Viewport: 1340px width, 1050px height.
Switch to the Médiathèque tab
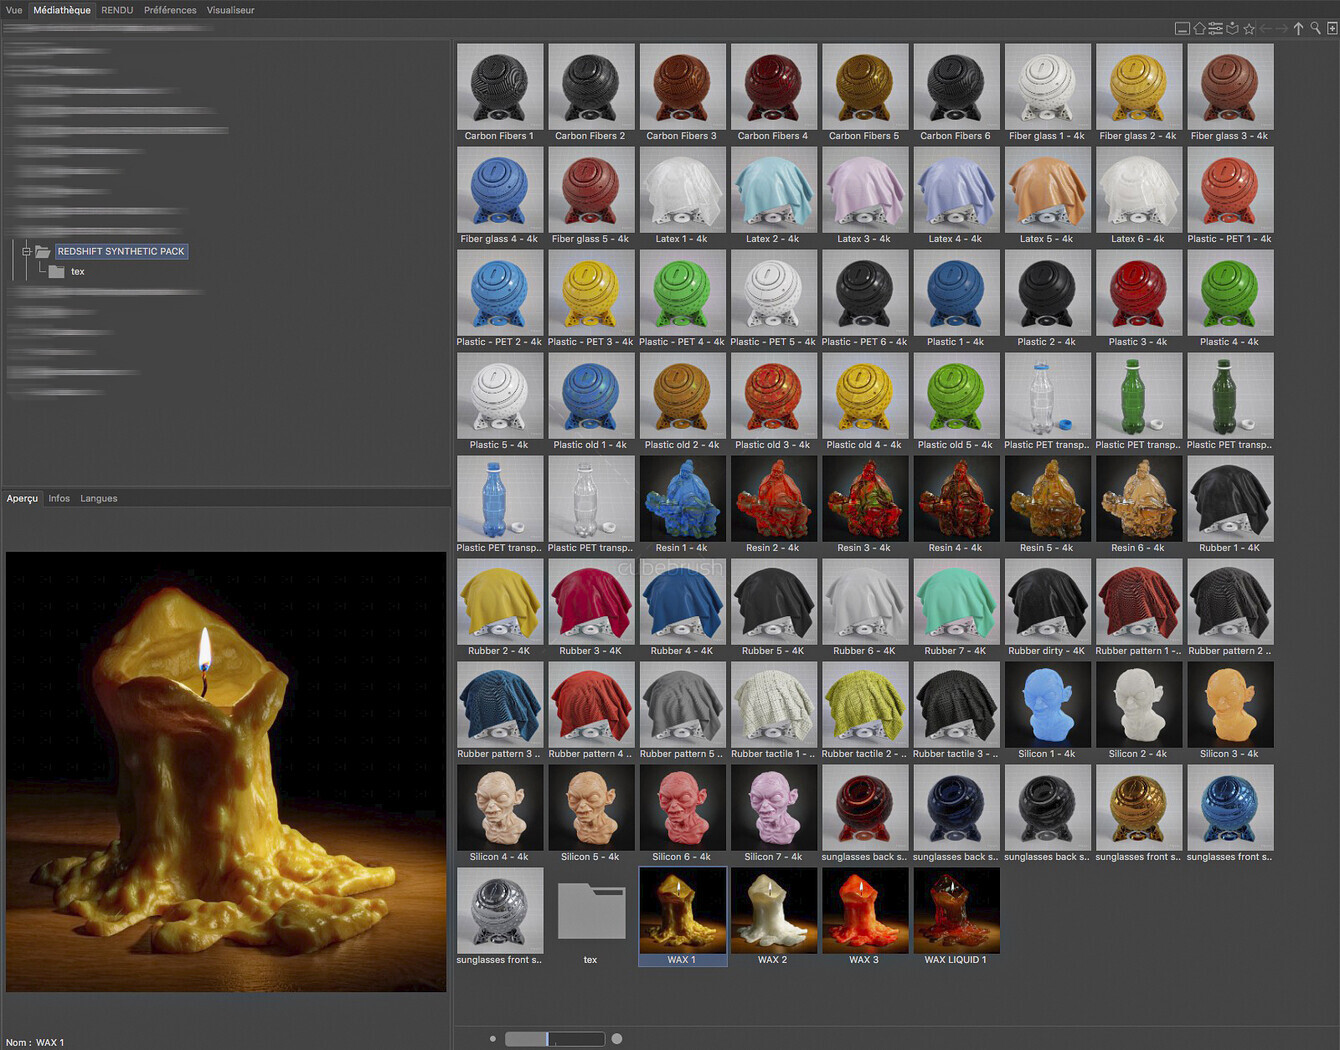pyautogui.click(x=62, y=10)
